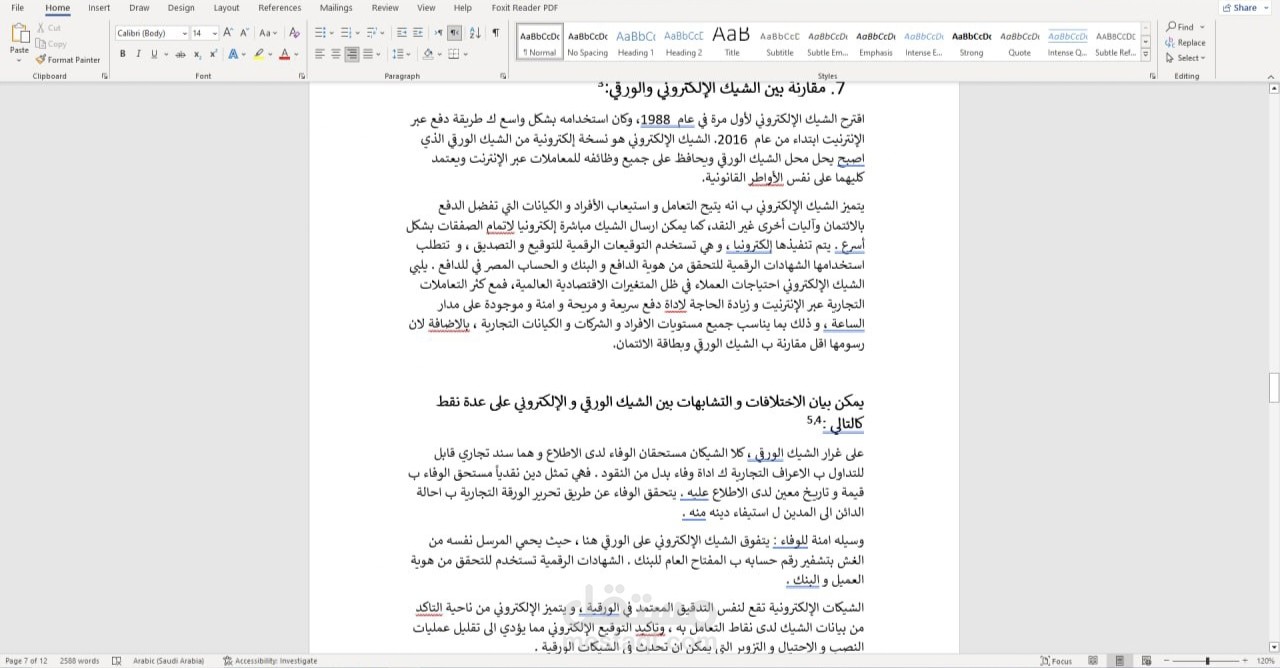
Task: Open the Font dialog launcher
Action: point(301,76)
